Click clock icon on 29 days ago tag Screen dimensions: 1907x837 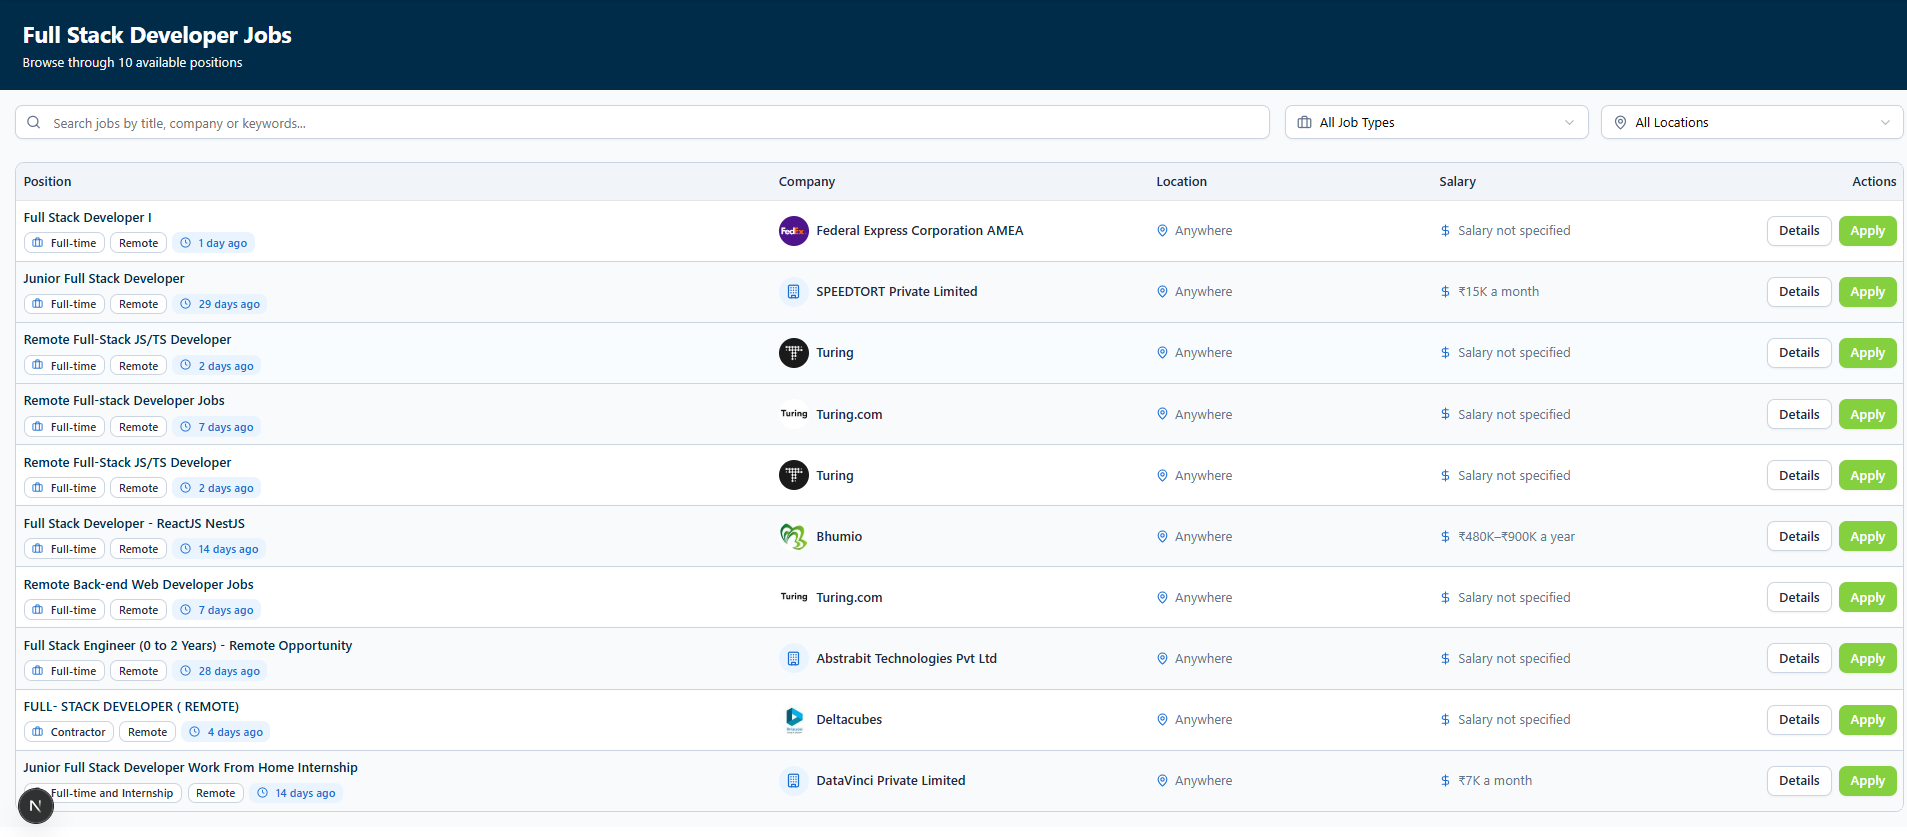185,304
